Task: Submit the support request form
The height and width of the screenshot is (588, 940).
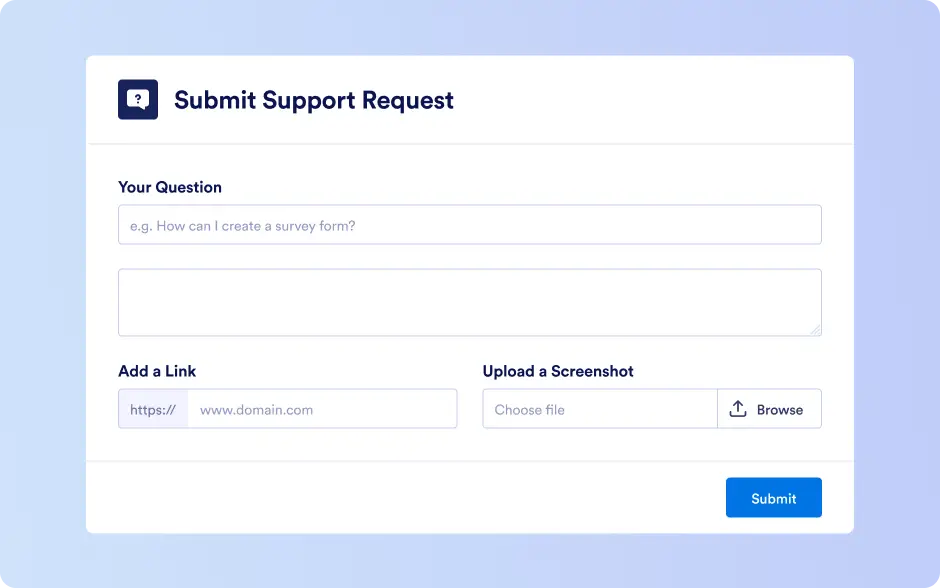Action: [774, 497]
